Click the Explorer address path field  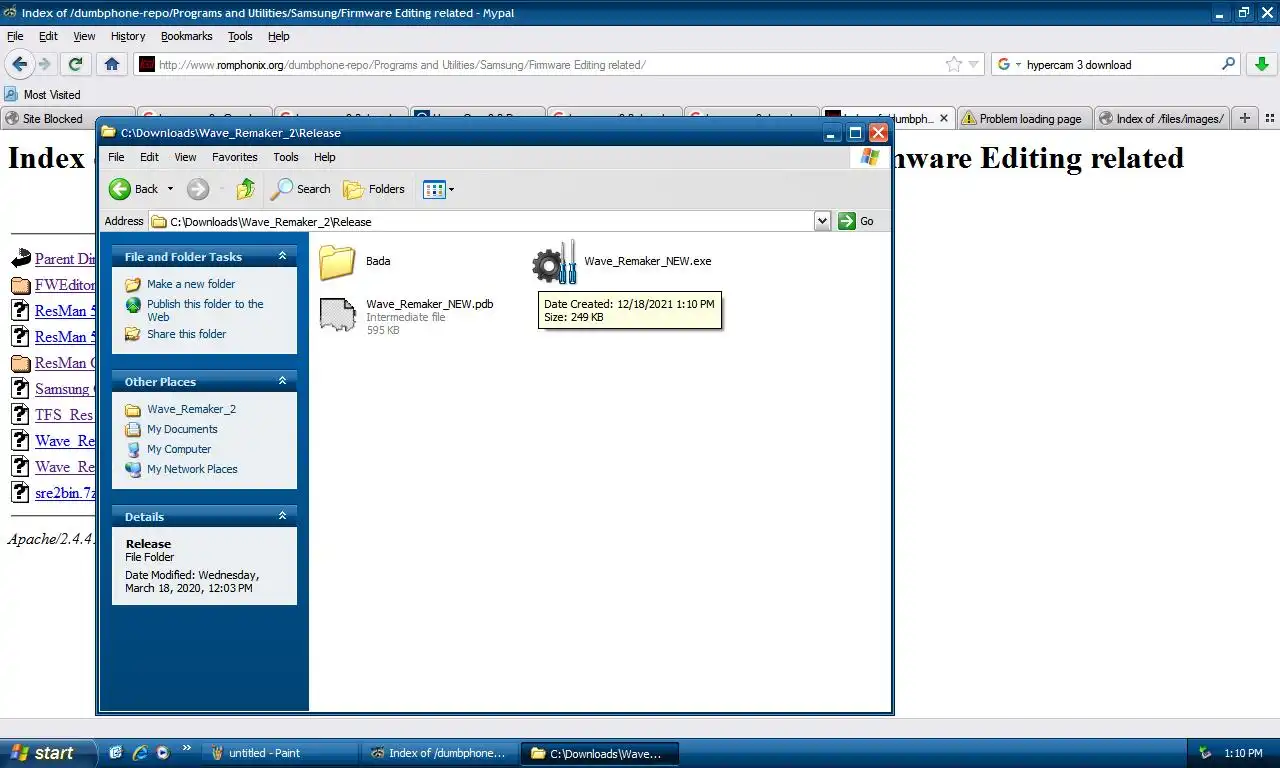pyautogui.click(x=481, y=221)
